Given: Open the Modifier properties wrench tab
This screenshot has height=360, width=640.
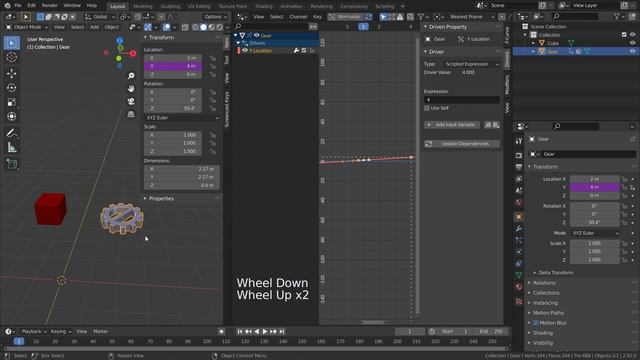Looking at the screenshot, I should point(519,229).
